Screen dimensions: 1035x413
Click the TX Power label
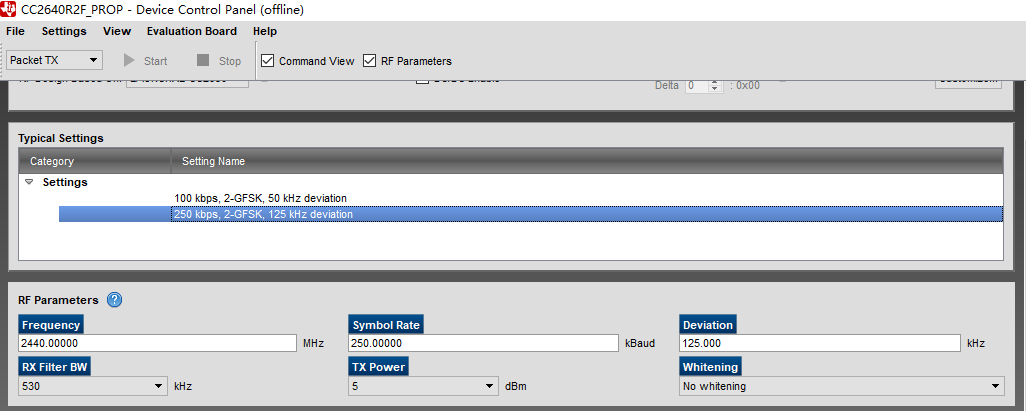click(x=379, y=367)
